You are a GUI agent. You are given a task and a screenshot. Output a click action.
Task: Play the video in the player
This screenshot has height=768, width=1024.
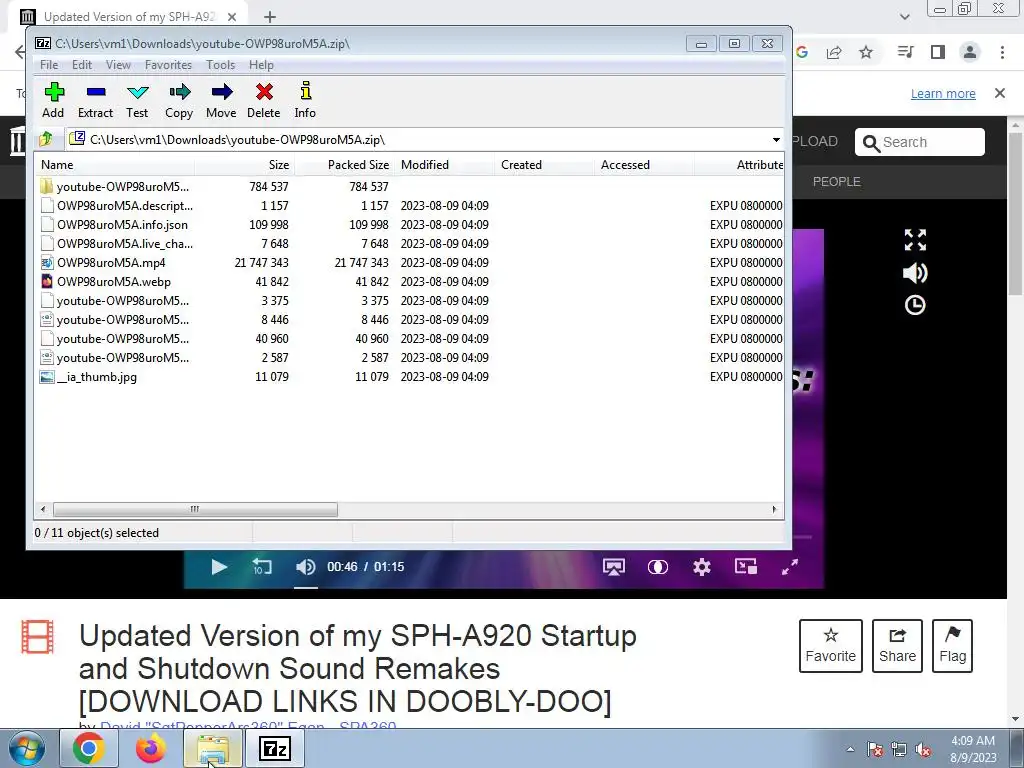point(219,567)
